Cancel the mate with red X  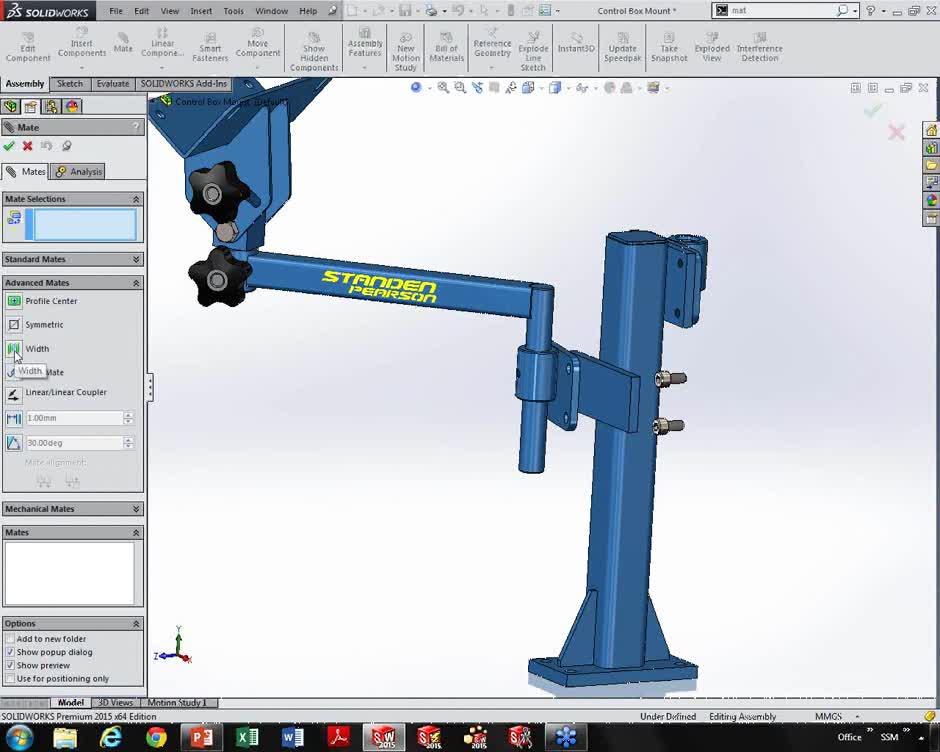coord(28,146)
